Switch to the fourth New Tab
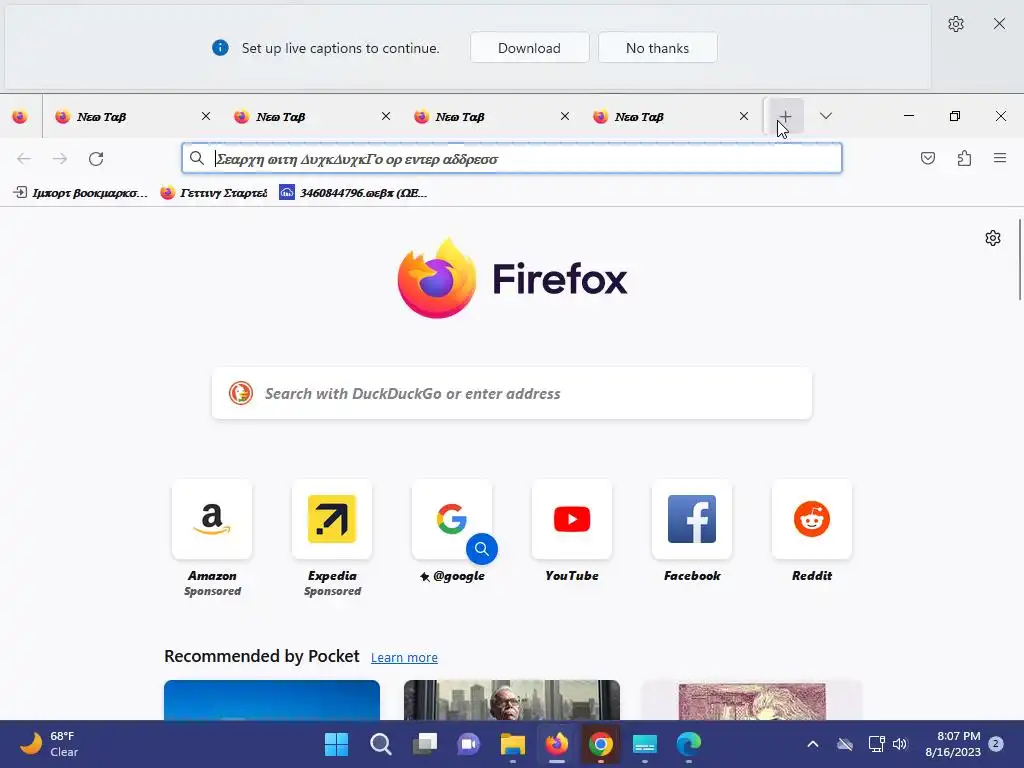 (663, 117)
